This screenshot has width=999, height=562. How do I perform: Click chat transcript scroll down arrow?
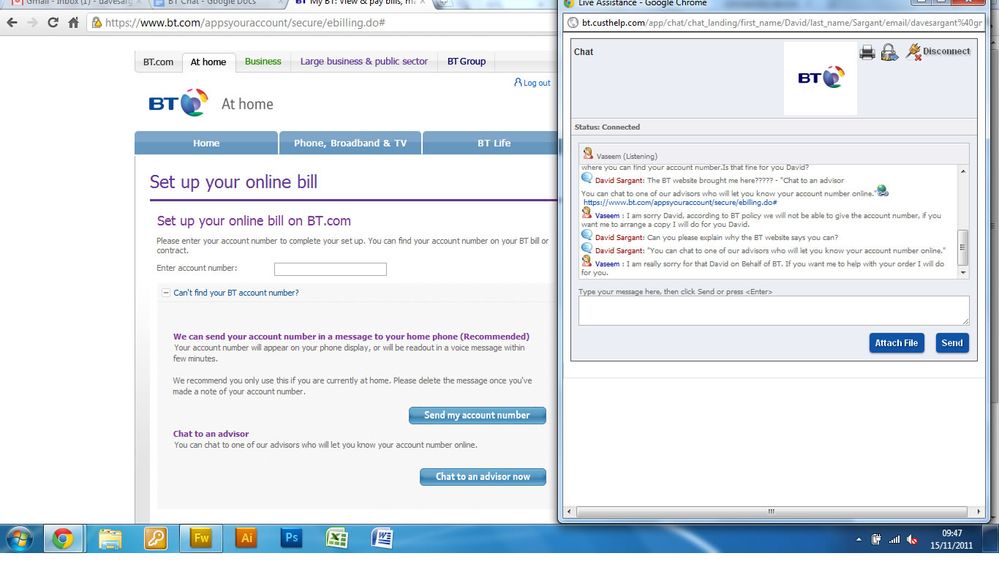(x=963, y=273)
